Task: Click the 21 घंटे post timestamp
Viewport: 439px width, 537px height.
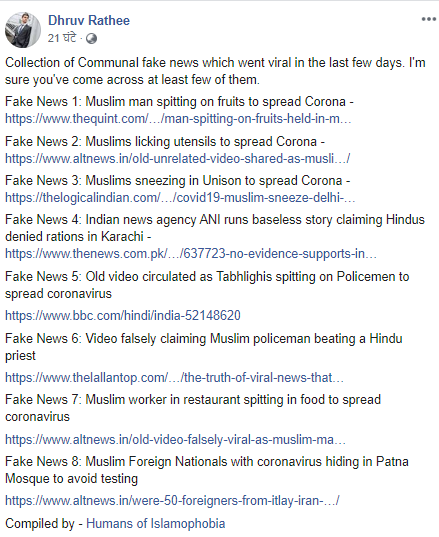Action: pos(62,38)
